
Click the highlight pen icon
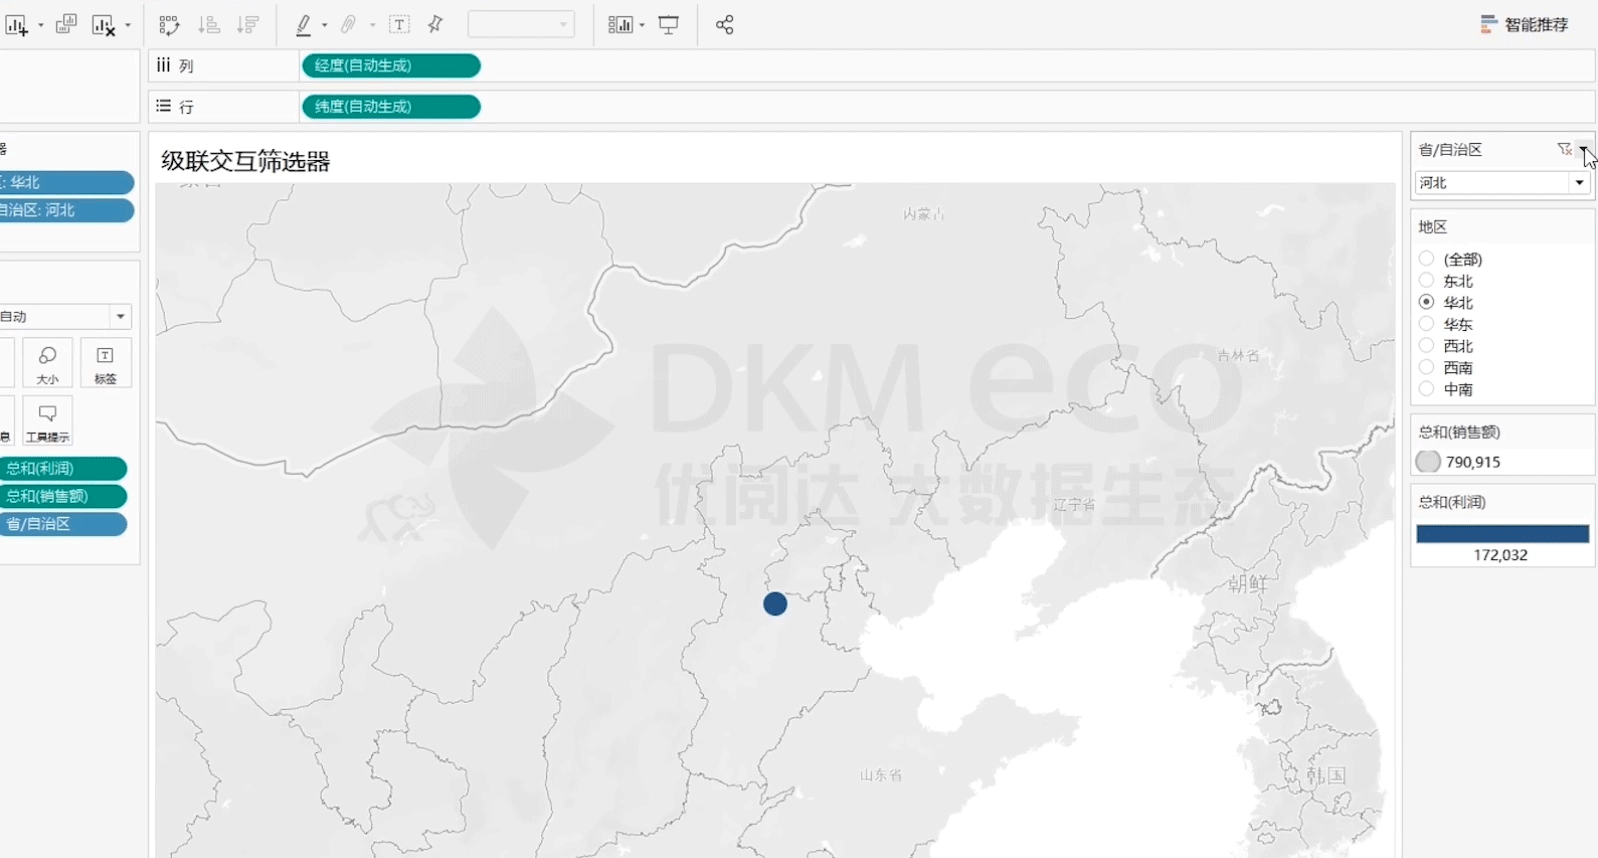[x=304, y=25]
